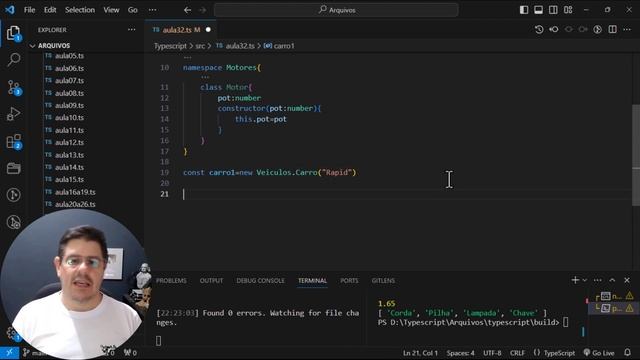Viewport: 640px width, 360px height.
Task: Toggle the bottom panel layout icon
Action: click(538, 10)
